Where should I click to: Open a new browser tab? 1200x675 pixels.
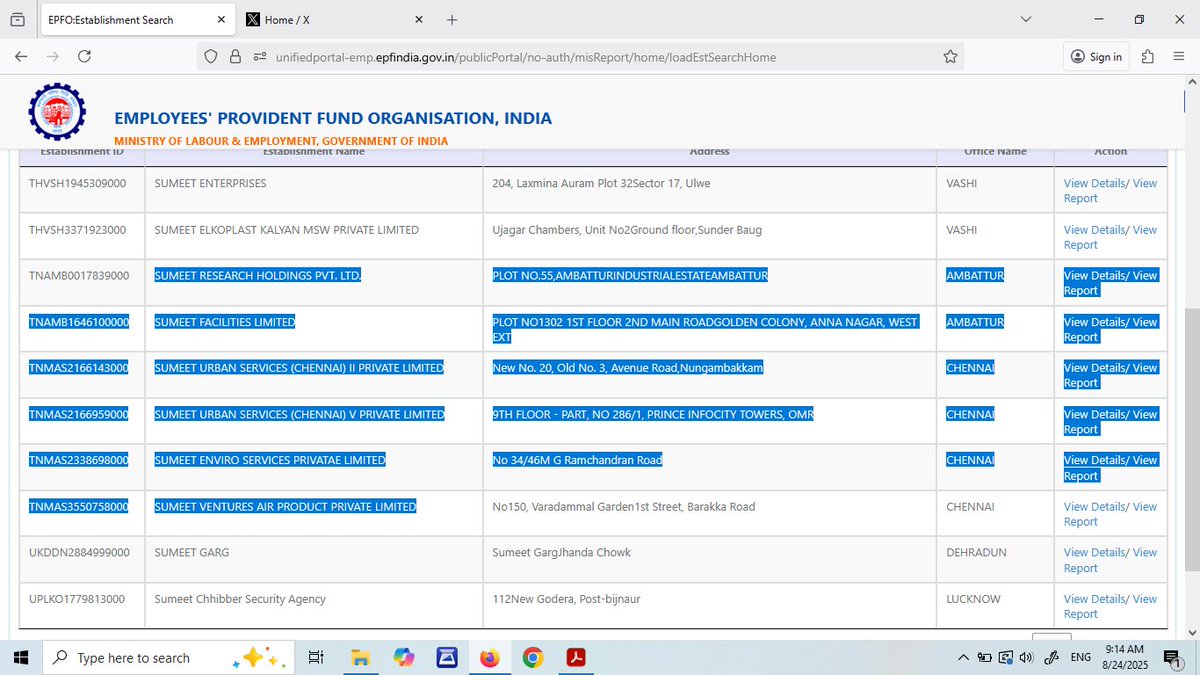(452, 19)
